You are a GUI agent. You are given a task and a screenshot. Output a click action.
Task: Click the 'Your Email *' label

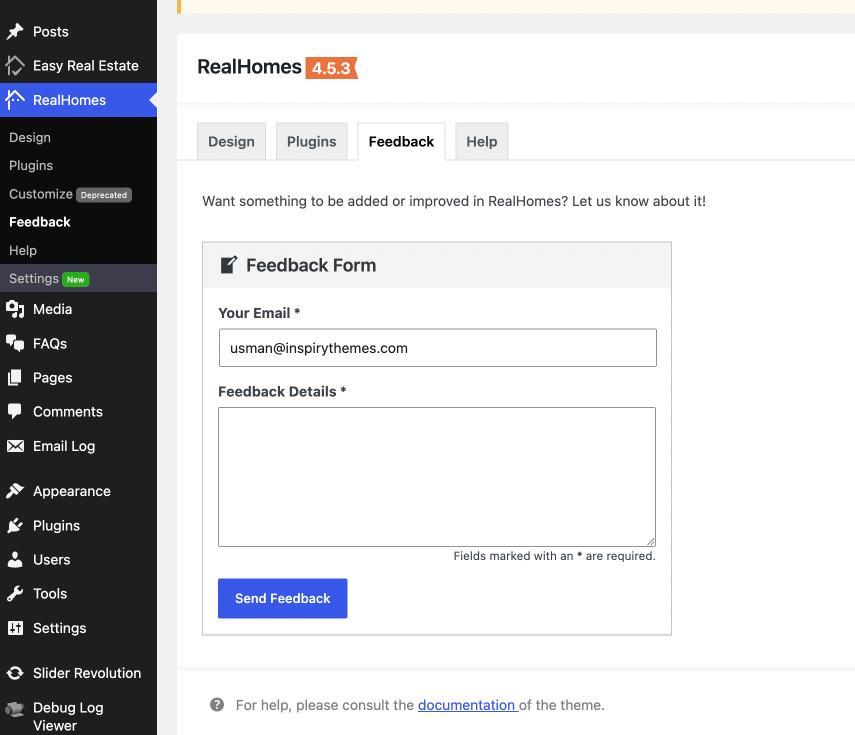259,313
